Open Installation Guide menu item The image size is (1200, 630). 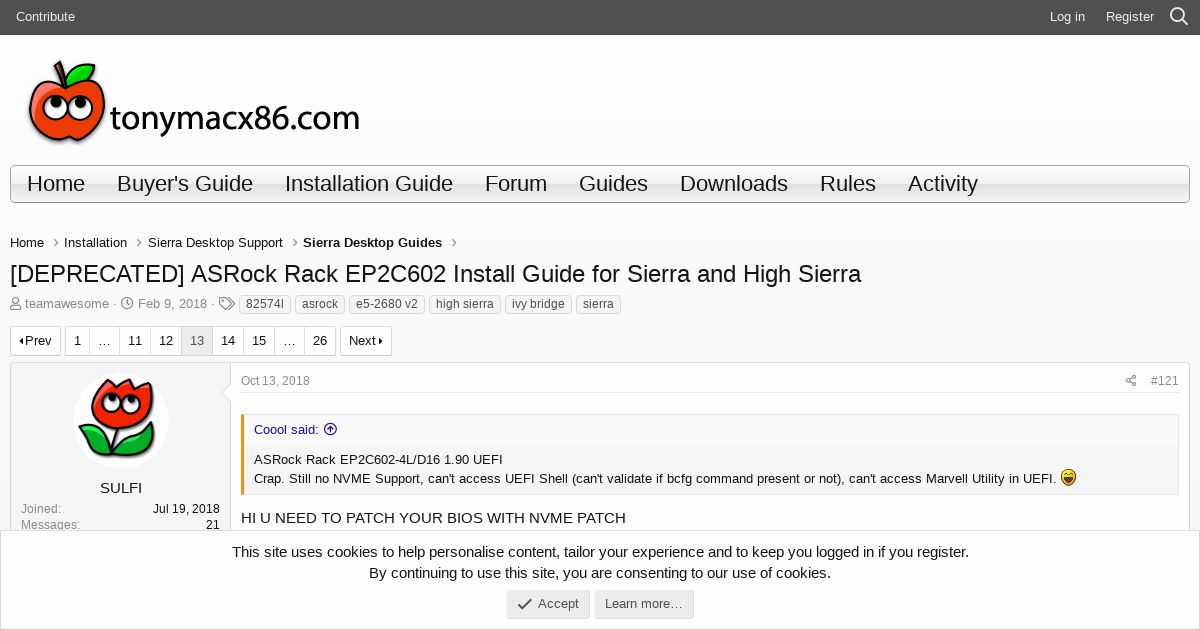pos(369,184)
